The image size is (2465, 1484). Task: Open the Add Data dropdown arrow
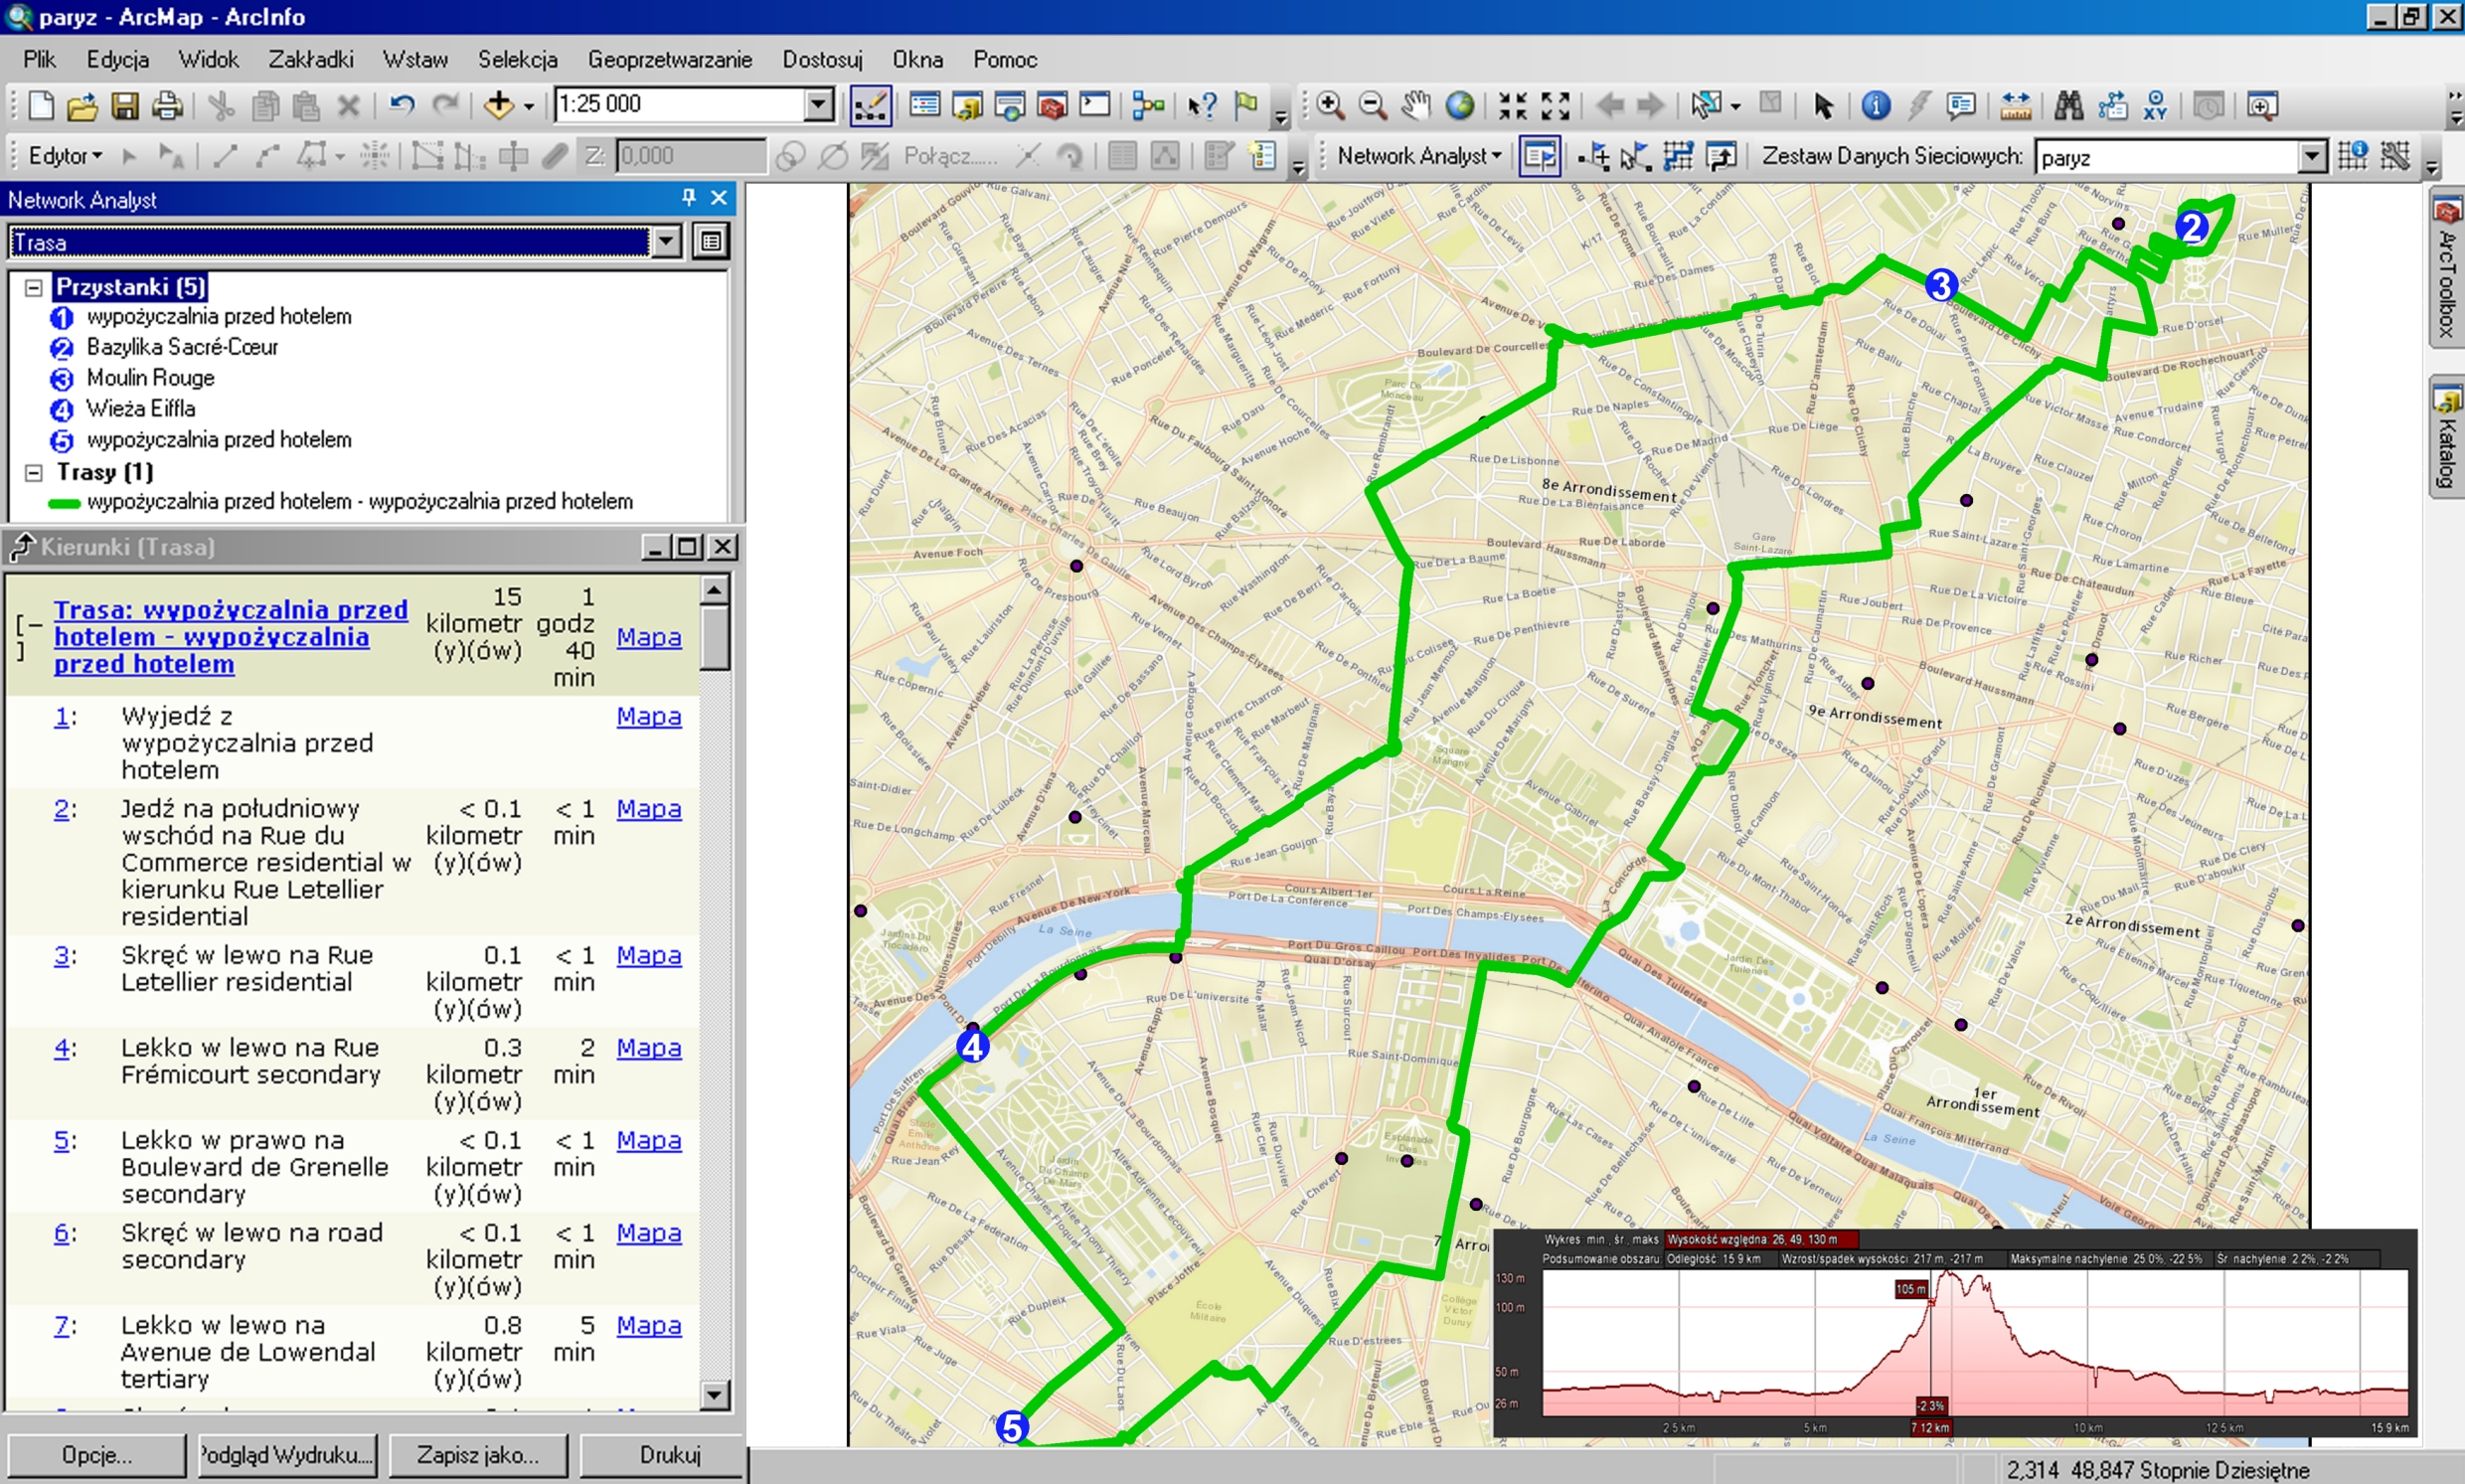click(x=529, y=106)
